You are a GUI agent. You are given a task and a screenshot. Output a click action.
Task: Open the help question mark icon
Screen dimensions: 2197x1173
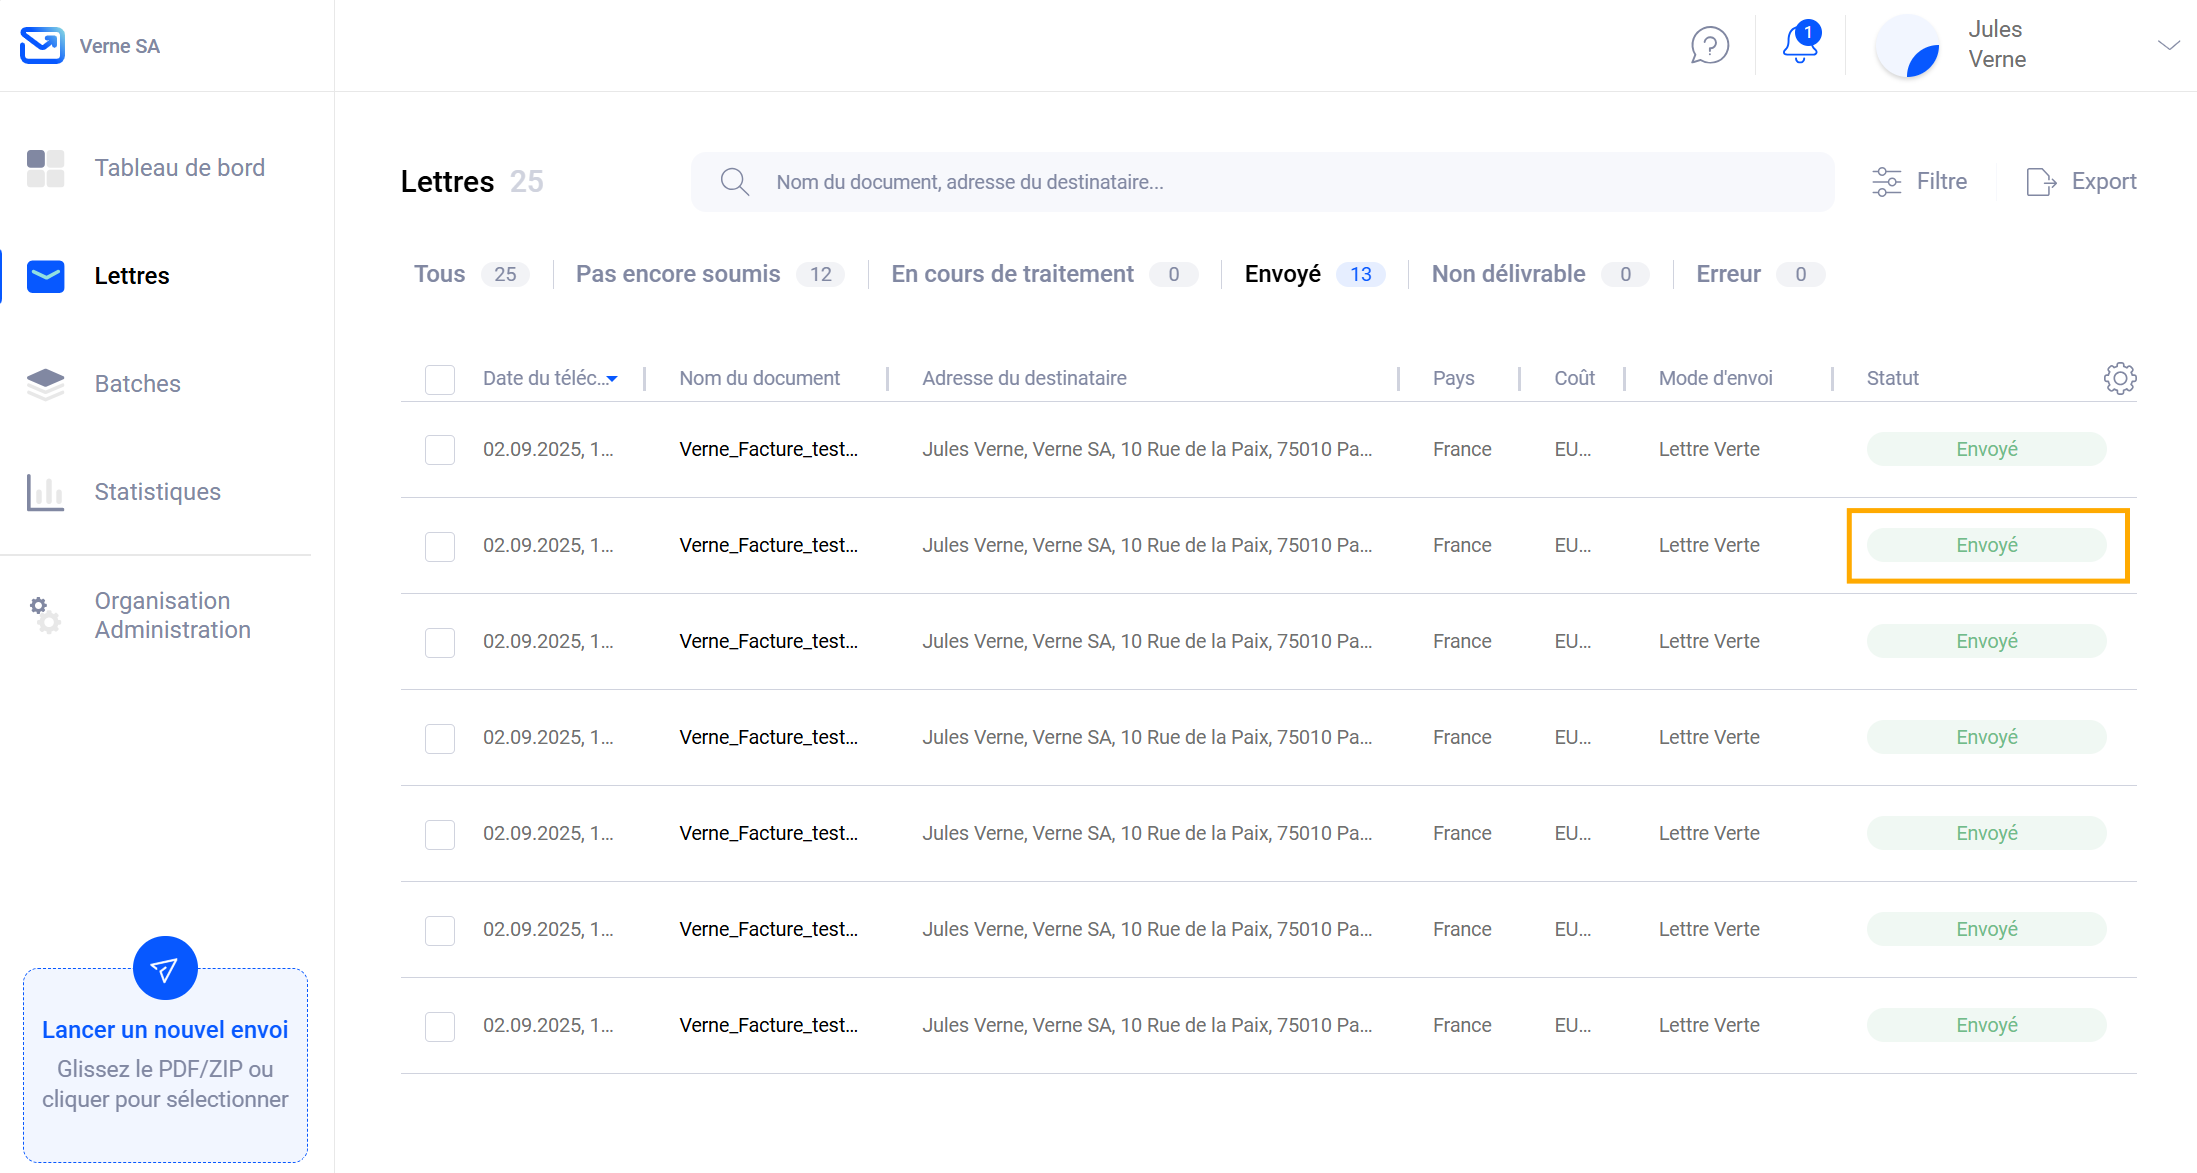[x=1709, y=45]
